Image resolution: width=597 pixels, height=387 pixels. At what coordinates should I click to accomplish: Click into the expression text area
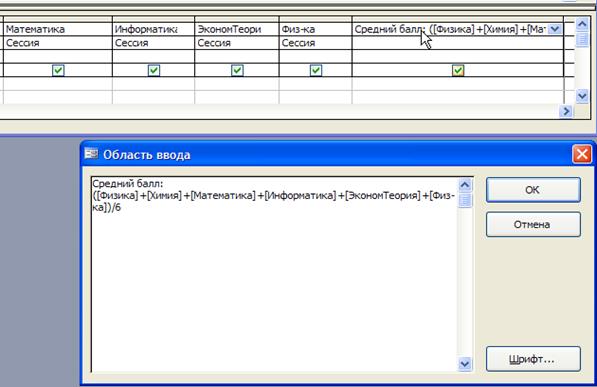point(274,274)
